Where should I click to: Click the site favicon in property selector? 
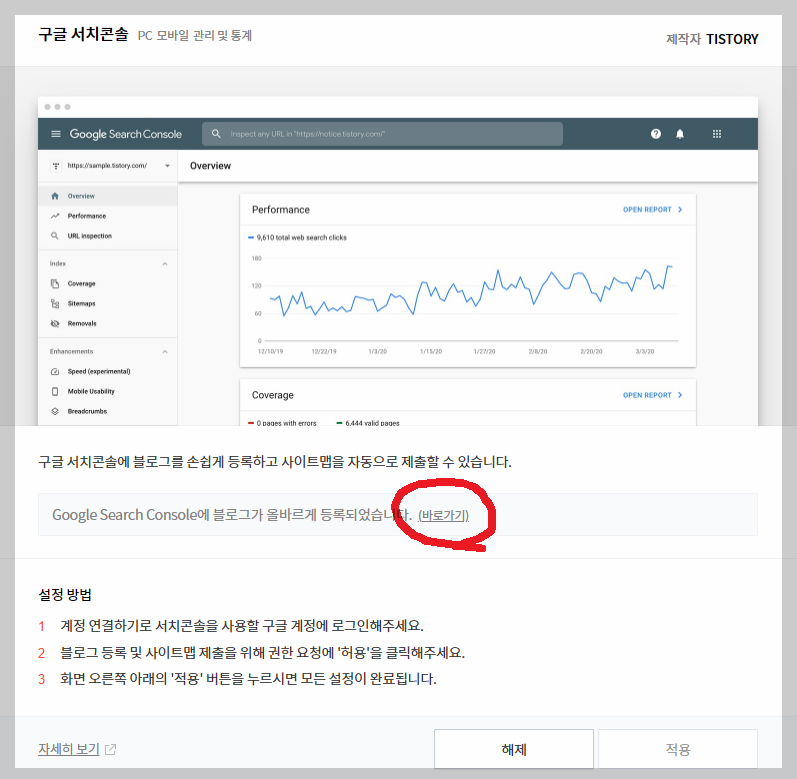56,166
